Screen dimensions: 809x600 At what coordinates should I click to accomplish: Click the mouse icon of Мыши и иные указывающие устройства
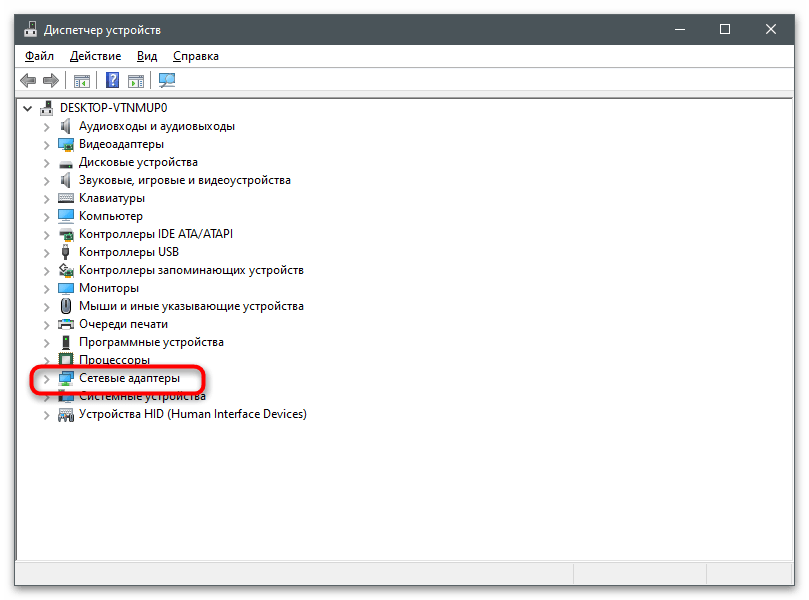tap(66, 306)
